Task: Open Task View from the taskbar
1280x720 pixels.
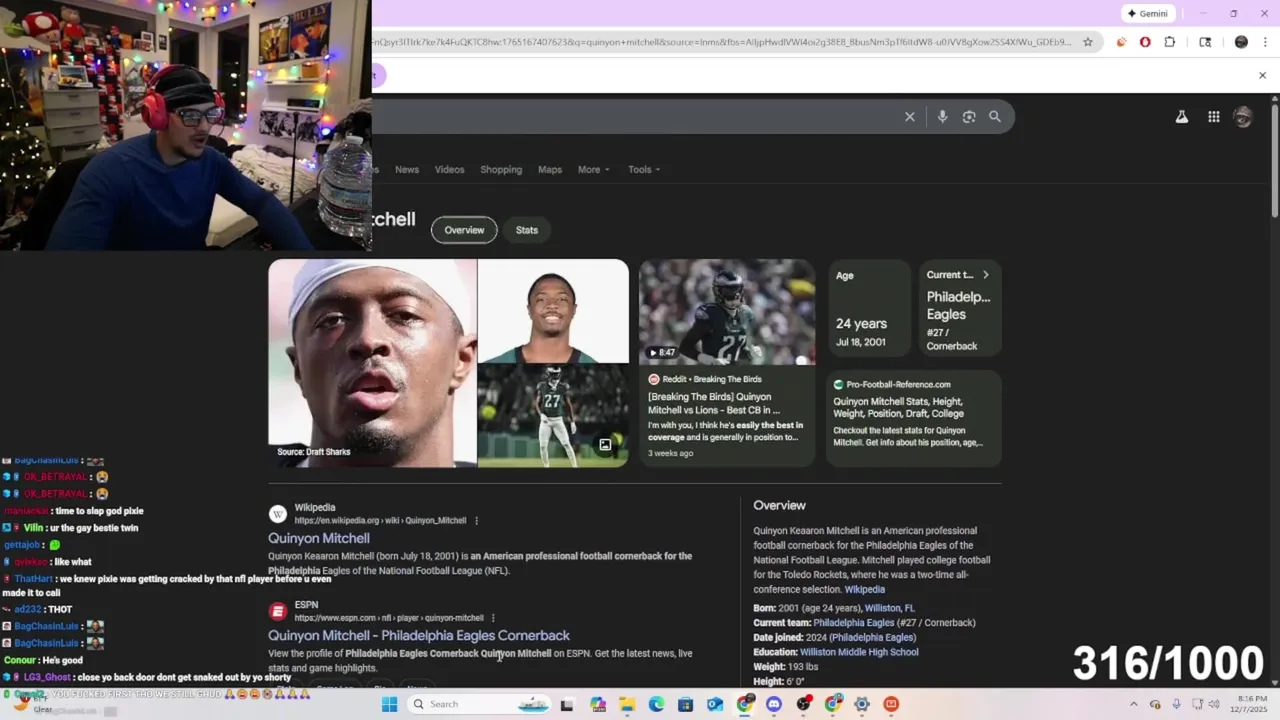Action: [567, 704]
